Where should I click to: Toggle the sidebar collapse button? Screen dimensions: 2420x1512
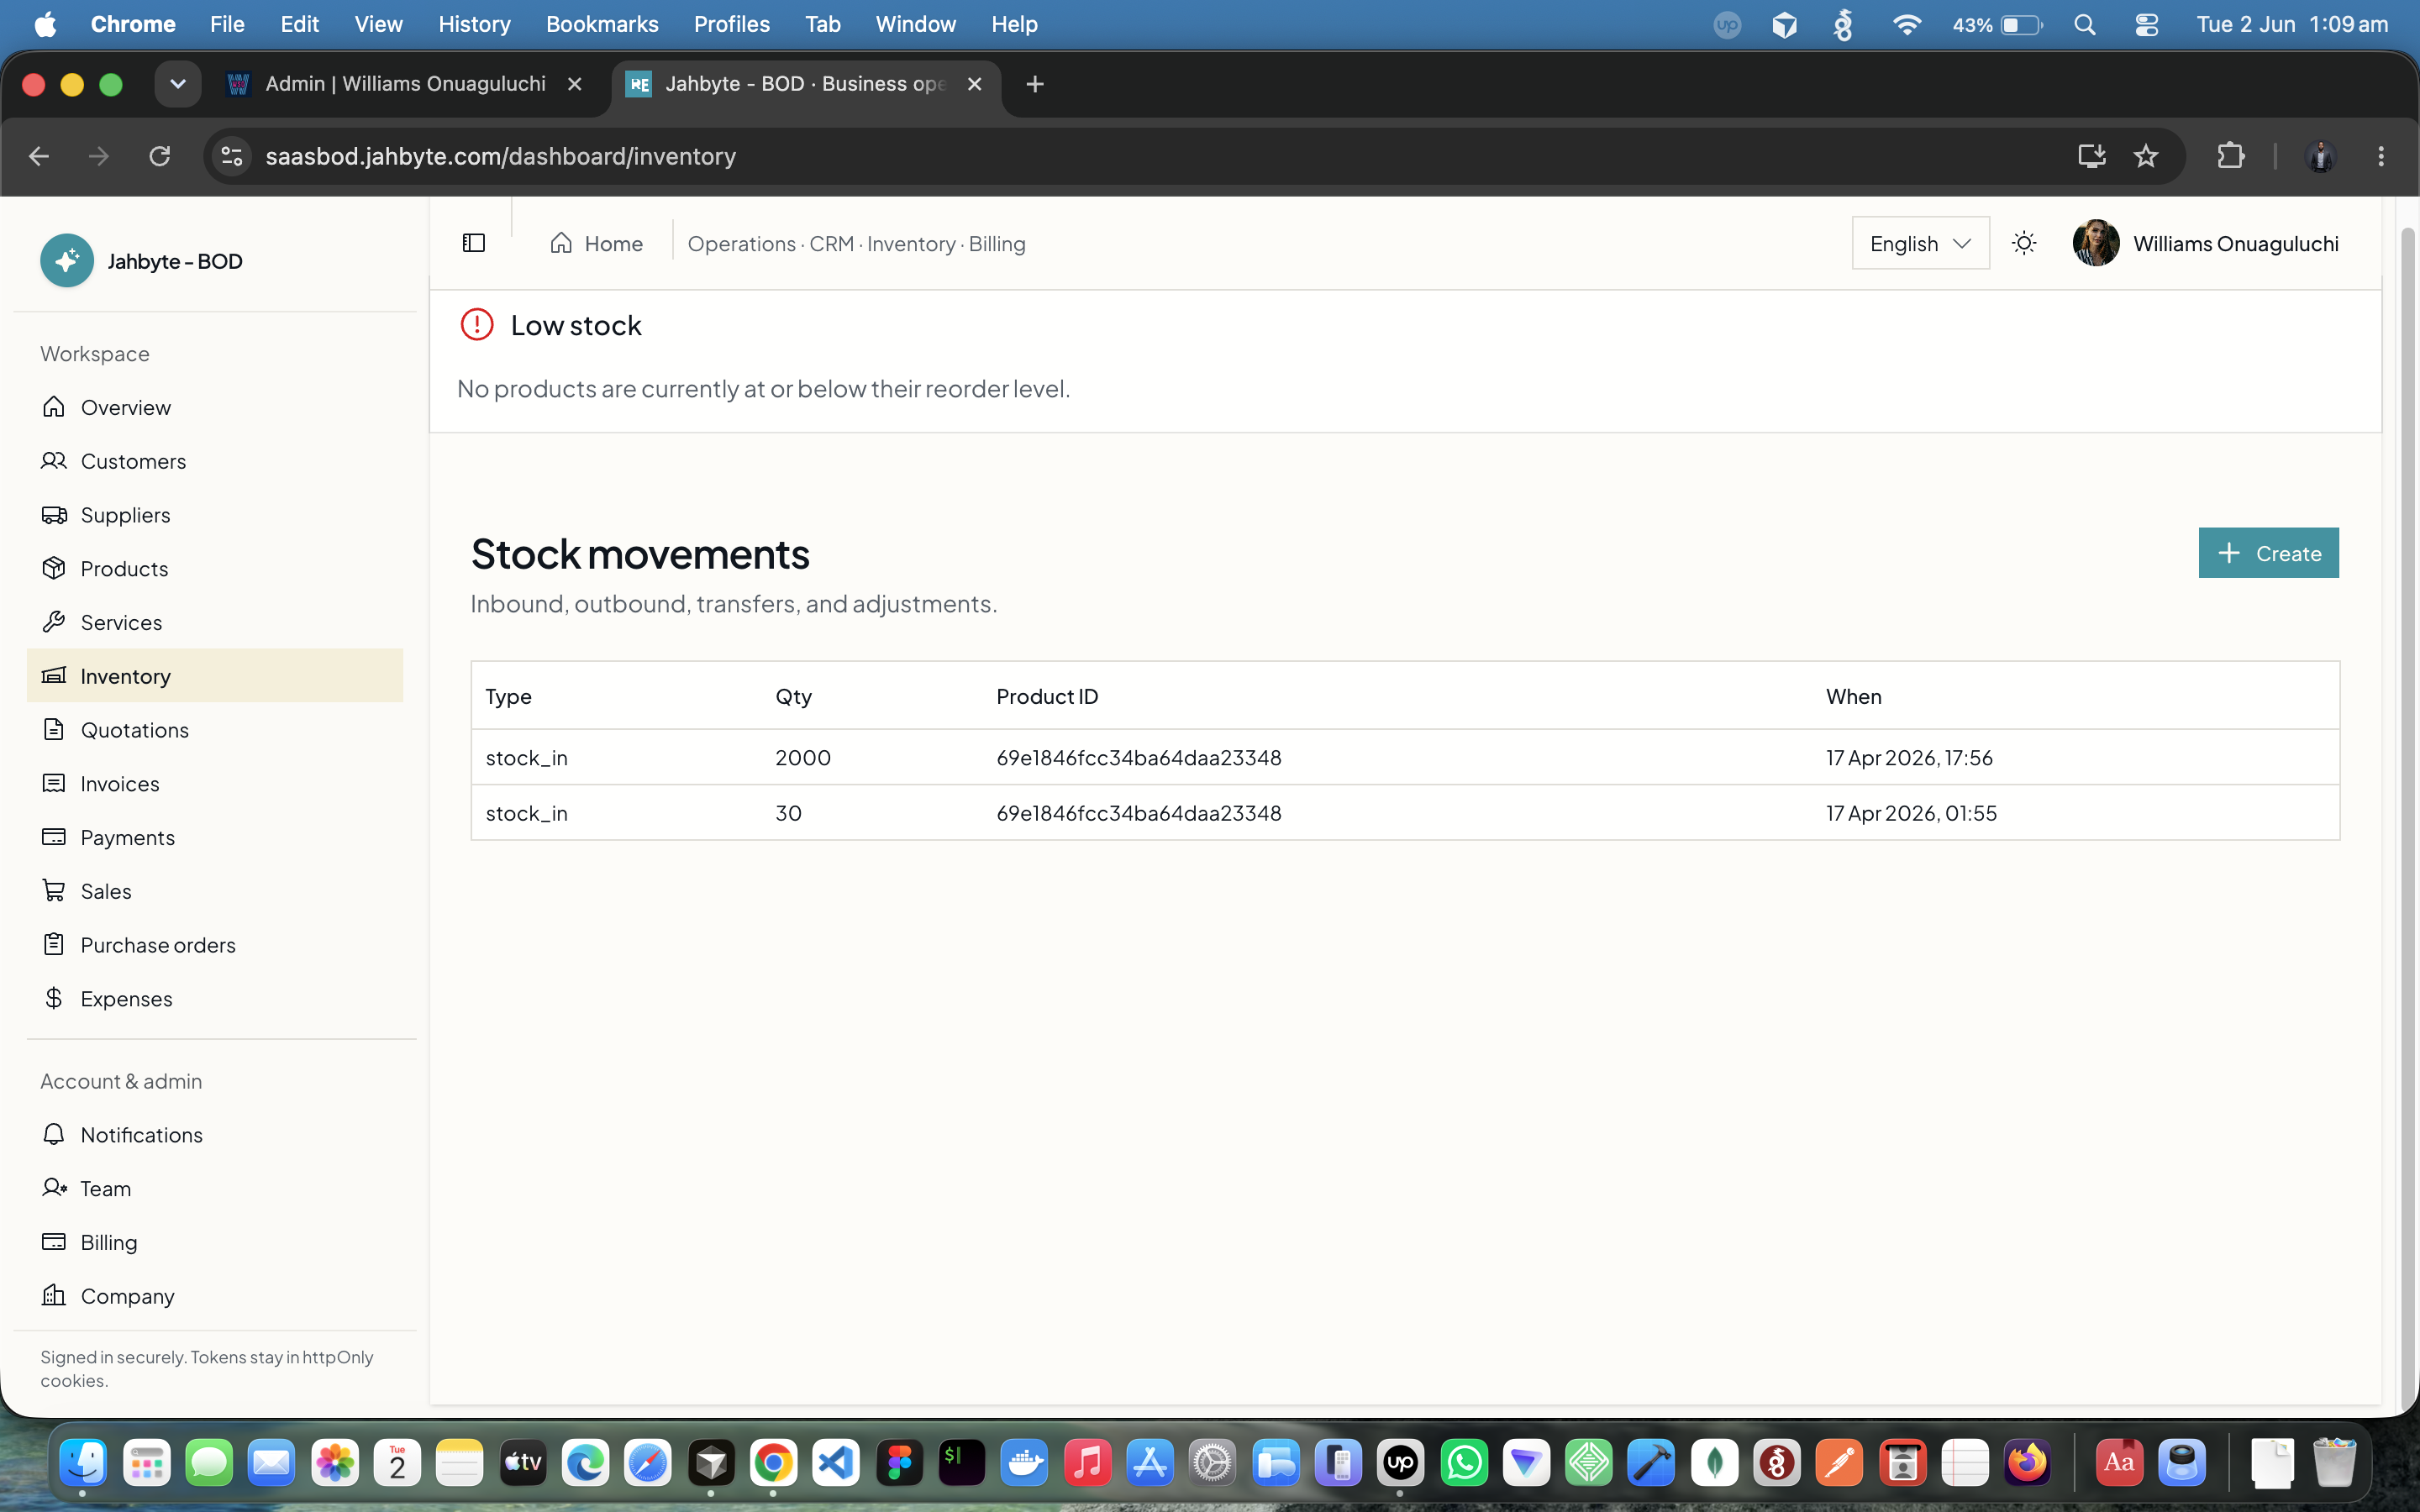474,243
